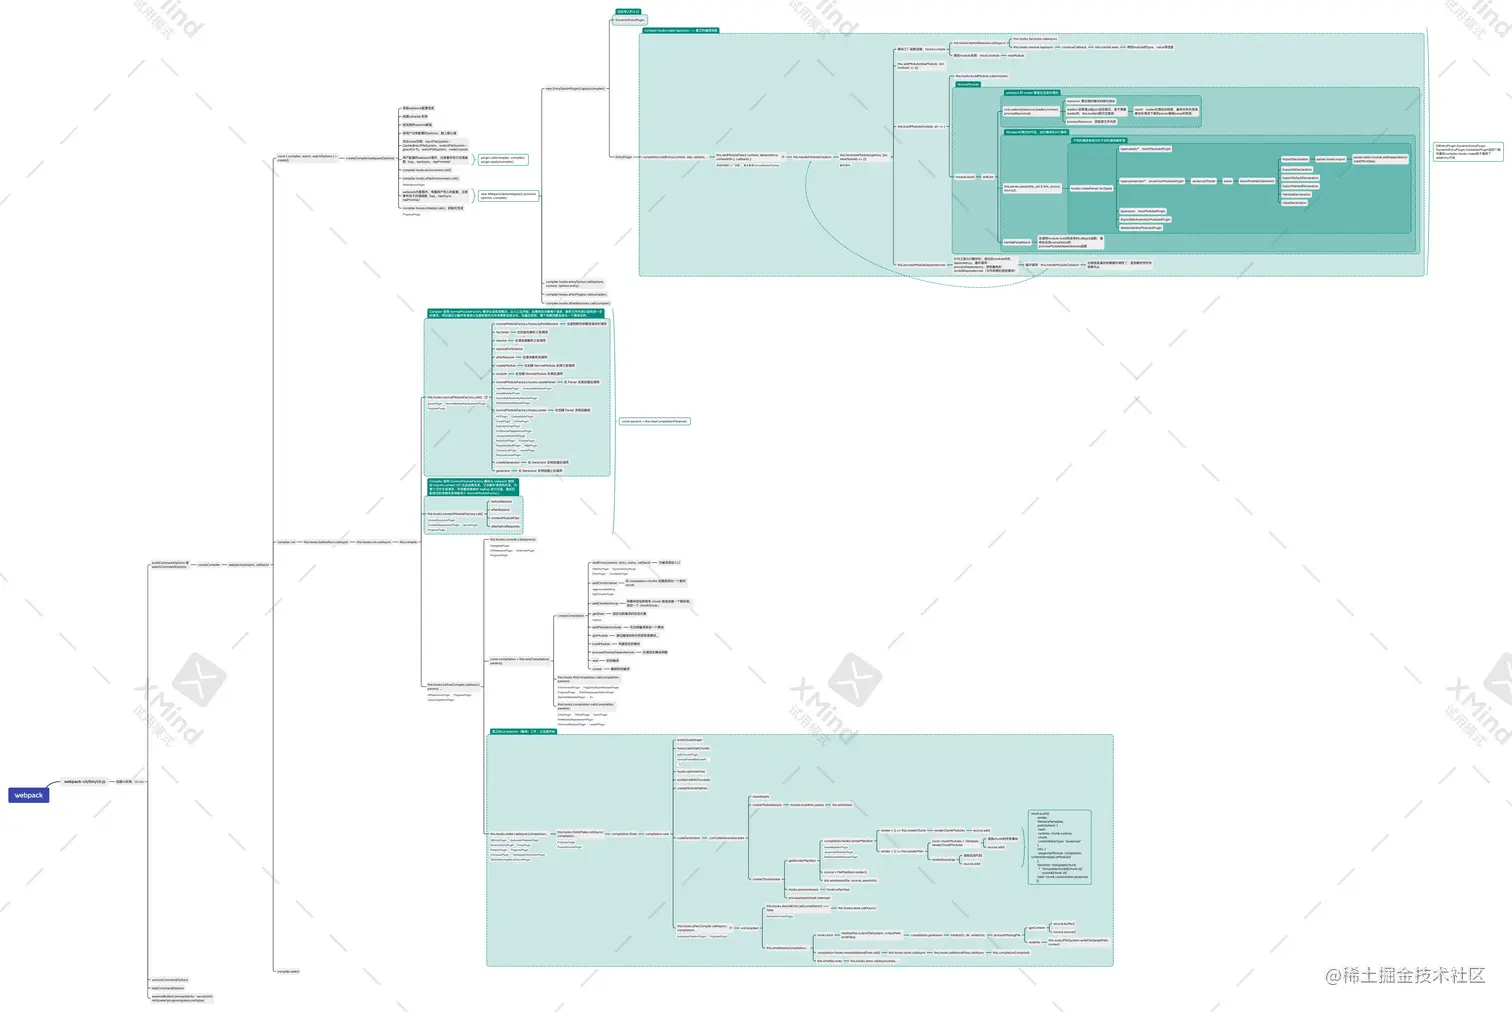Click the this.hooks.afterCompile.callAsync node
The width and height of the screenshot is (1512, 1012).
coord(703,928)
